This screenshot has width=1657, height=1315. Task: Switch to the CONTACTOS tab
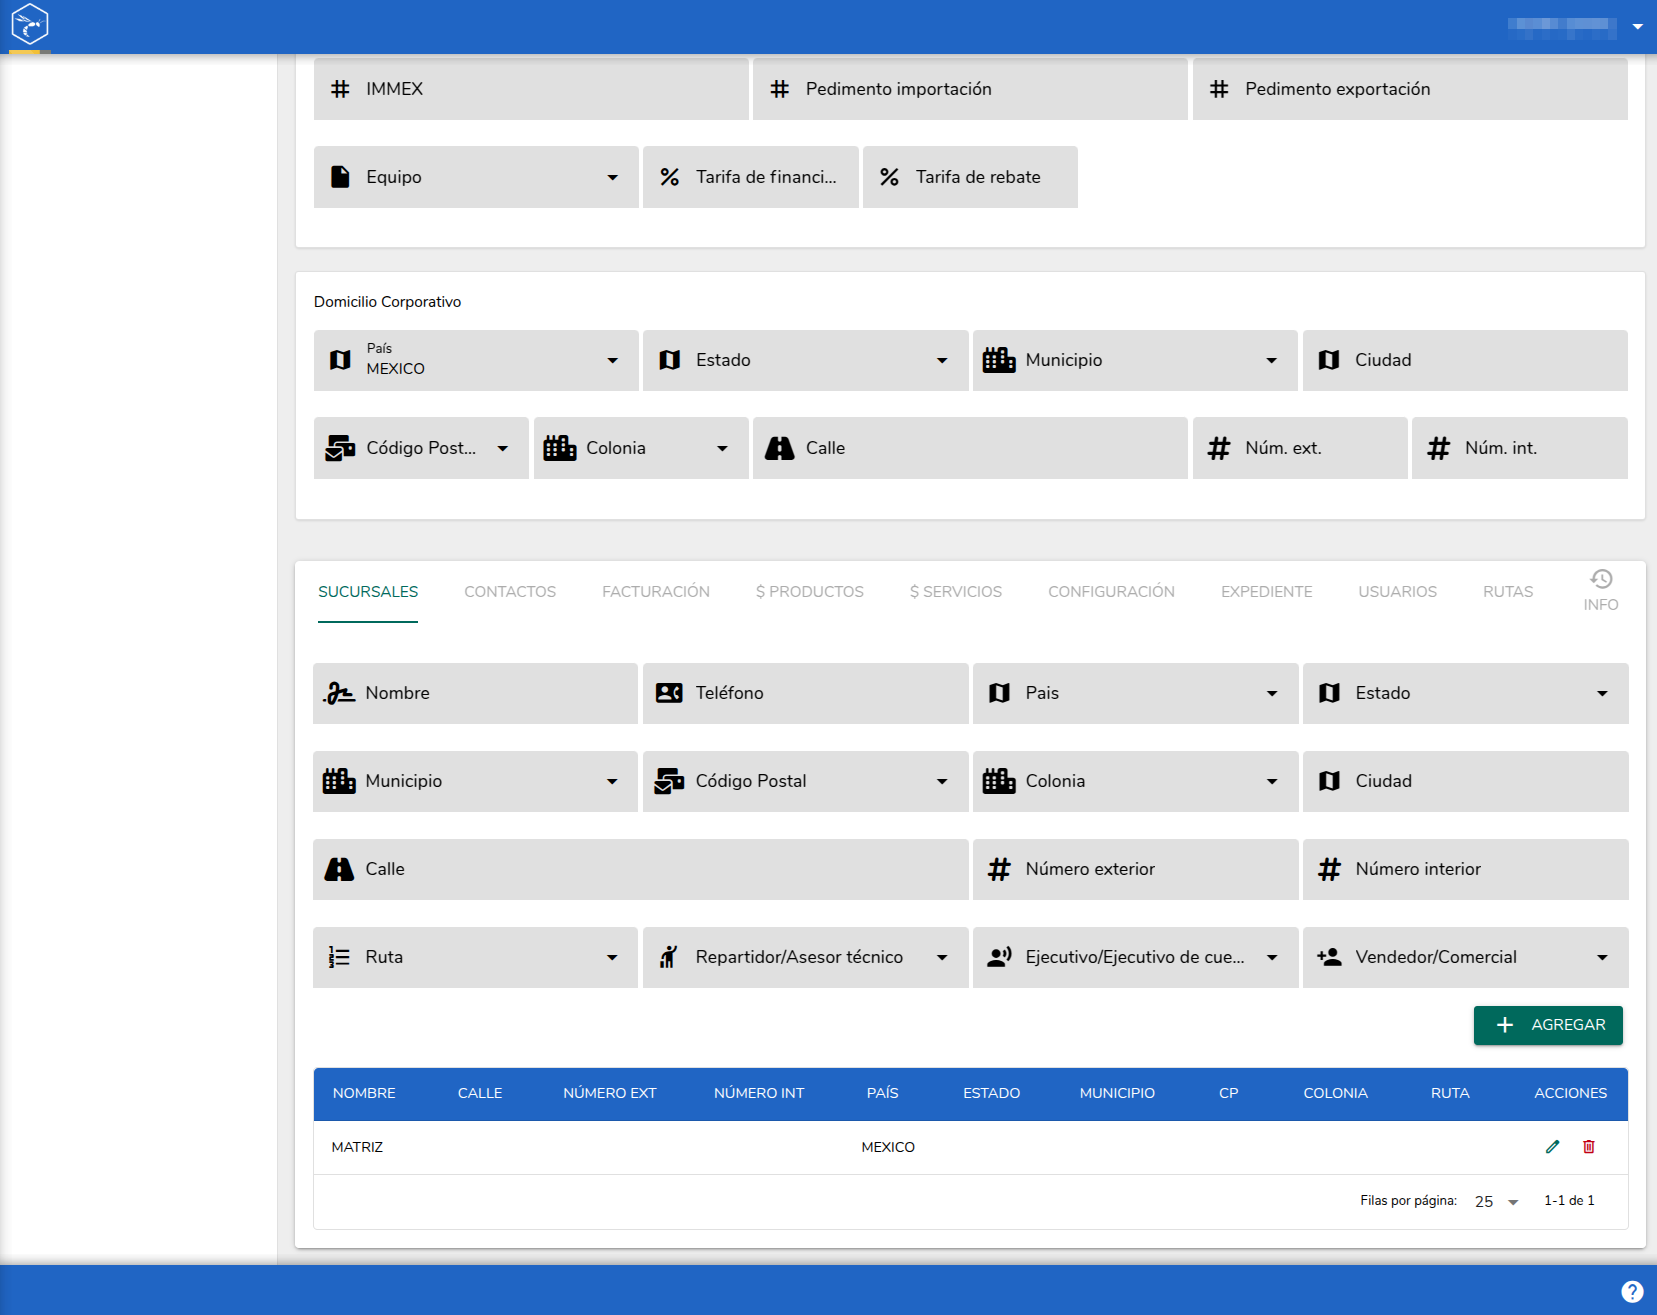(x=510, y=592)
